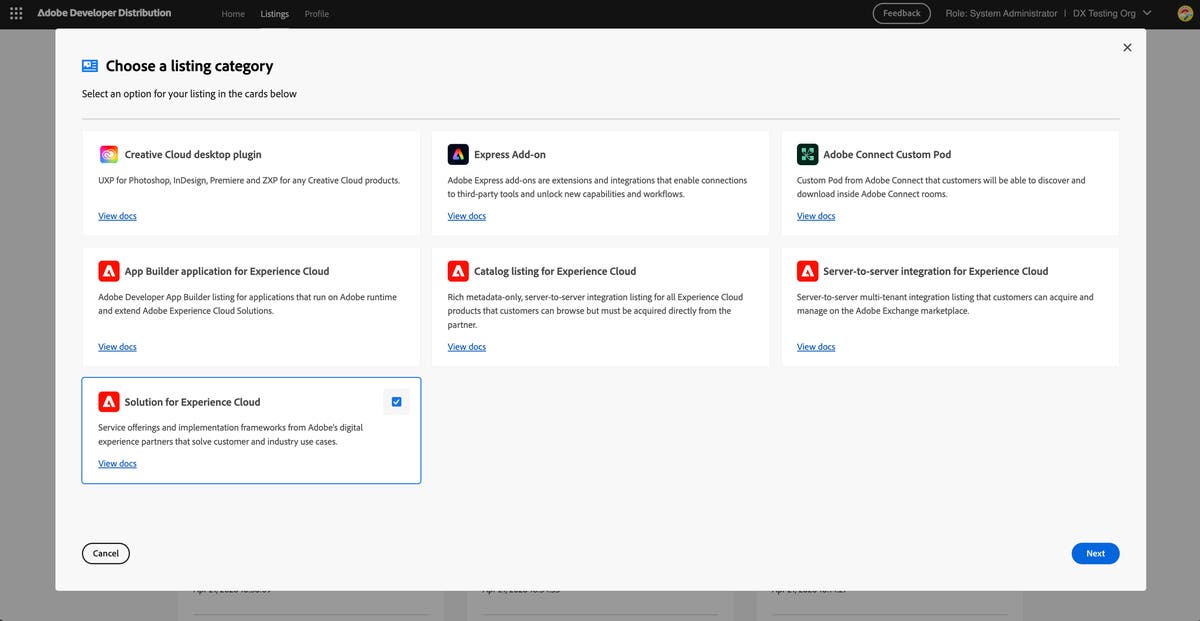Open View docs for Server-to-server integration

(816, 347)
